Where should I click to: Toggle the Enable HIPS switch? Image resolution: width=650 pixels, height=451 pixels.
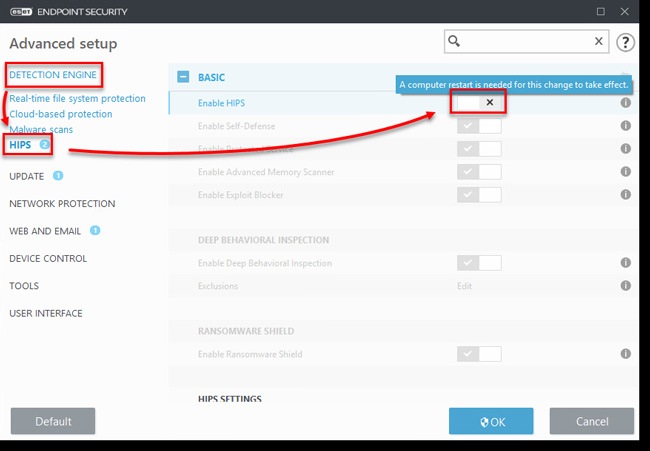(479, 102)
